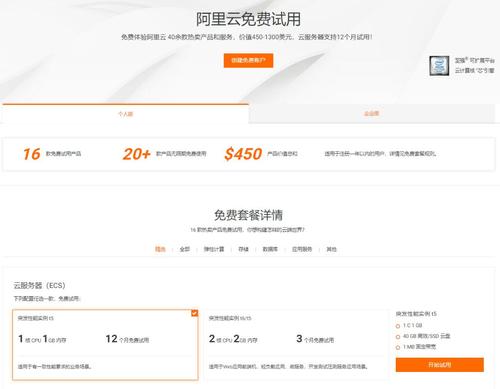The height and width of the screenshot is (389, 500).
Task: Choose the 1核 CPU 1GB 12-month plan card
Action: pyautogui.click(x=105, y=345)
